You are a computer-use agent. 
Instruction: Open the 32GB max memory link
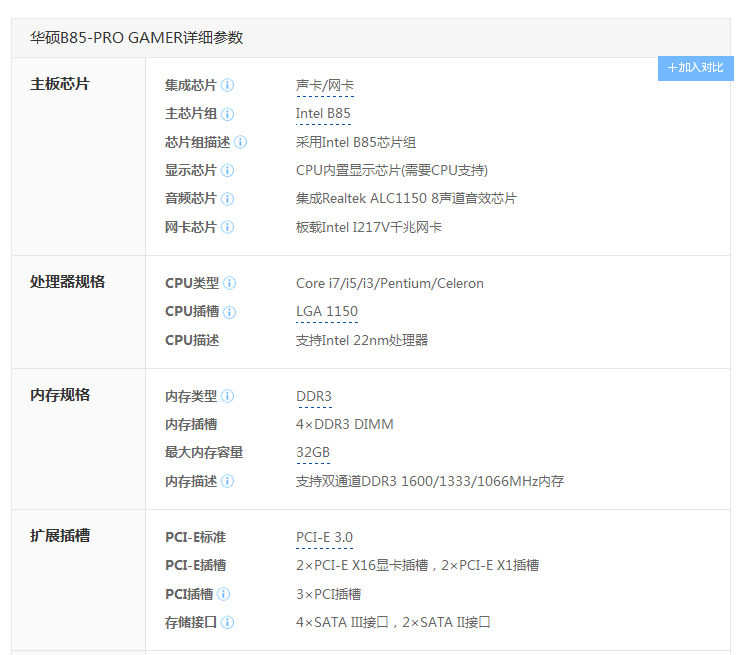click(313, 452)
